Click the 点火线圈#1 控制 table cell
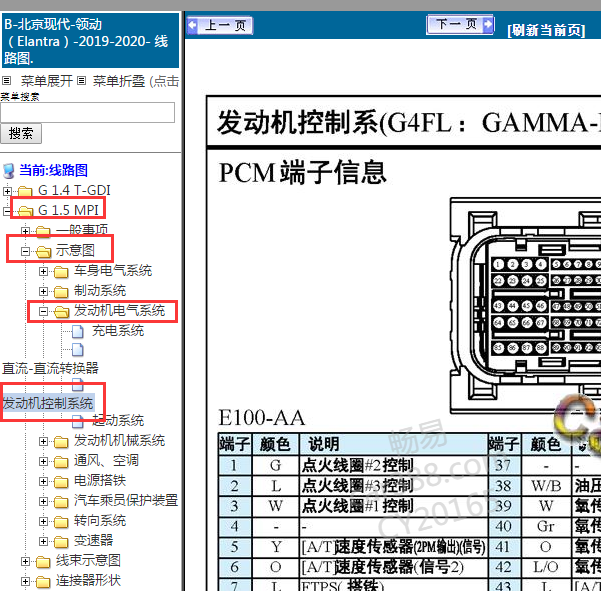This screenshot has width=601, height=591. (393, 506)
